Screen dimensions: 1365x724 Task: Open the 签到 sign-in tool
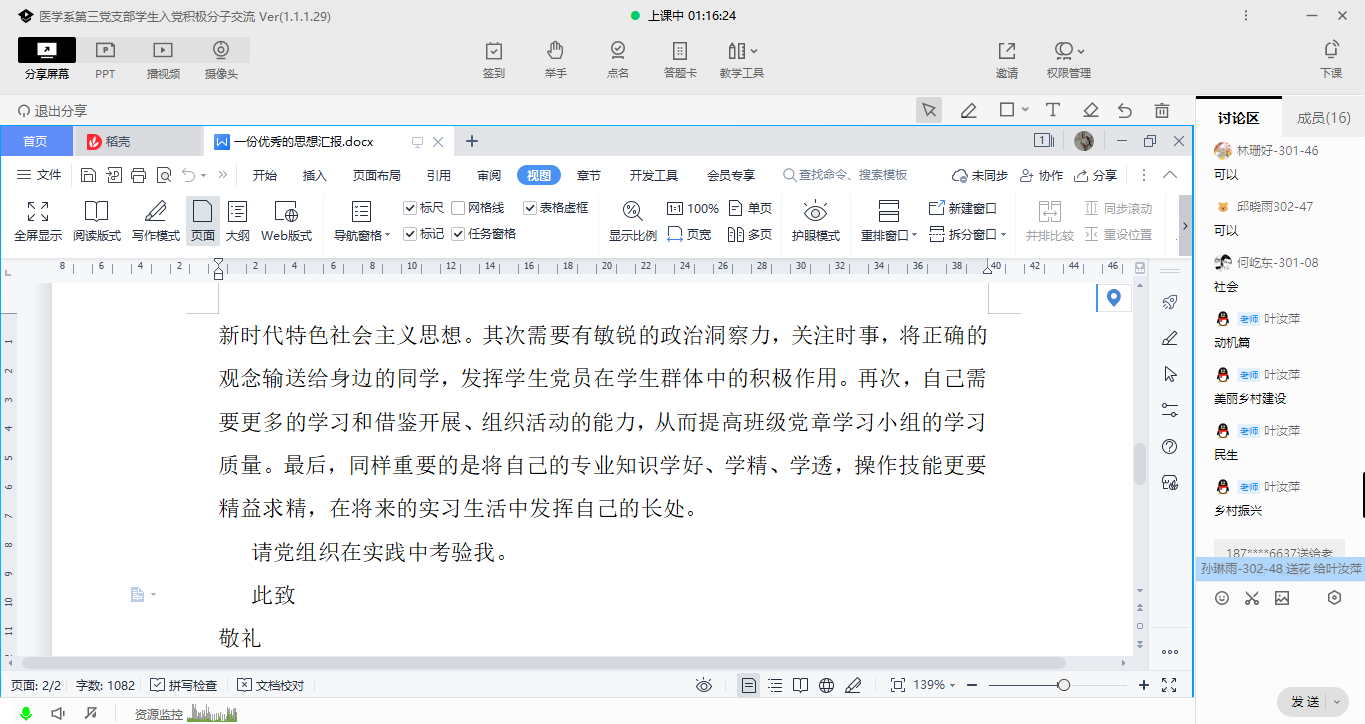[493, 58]
